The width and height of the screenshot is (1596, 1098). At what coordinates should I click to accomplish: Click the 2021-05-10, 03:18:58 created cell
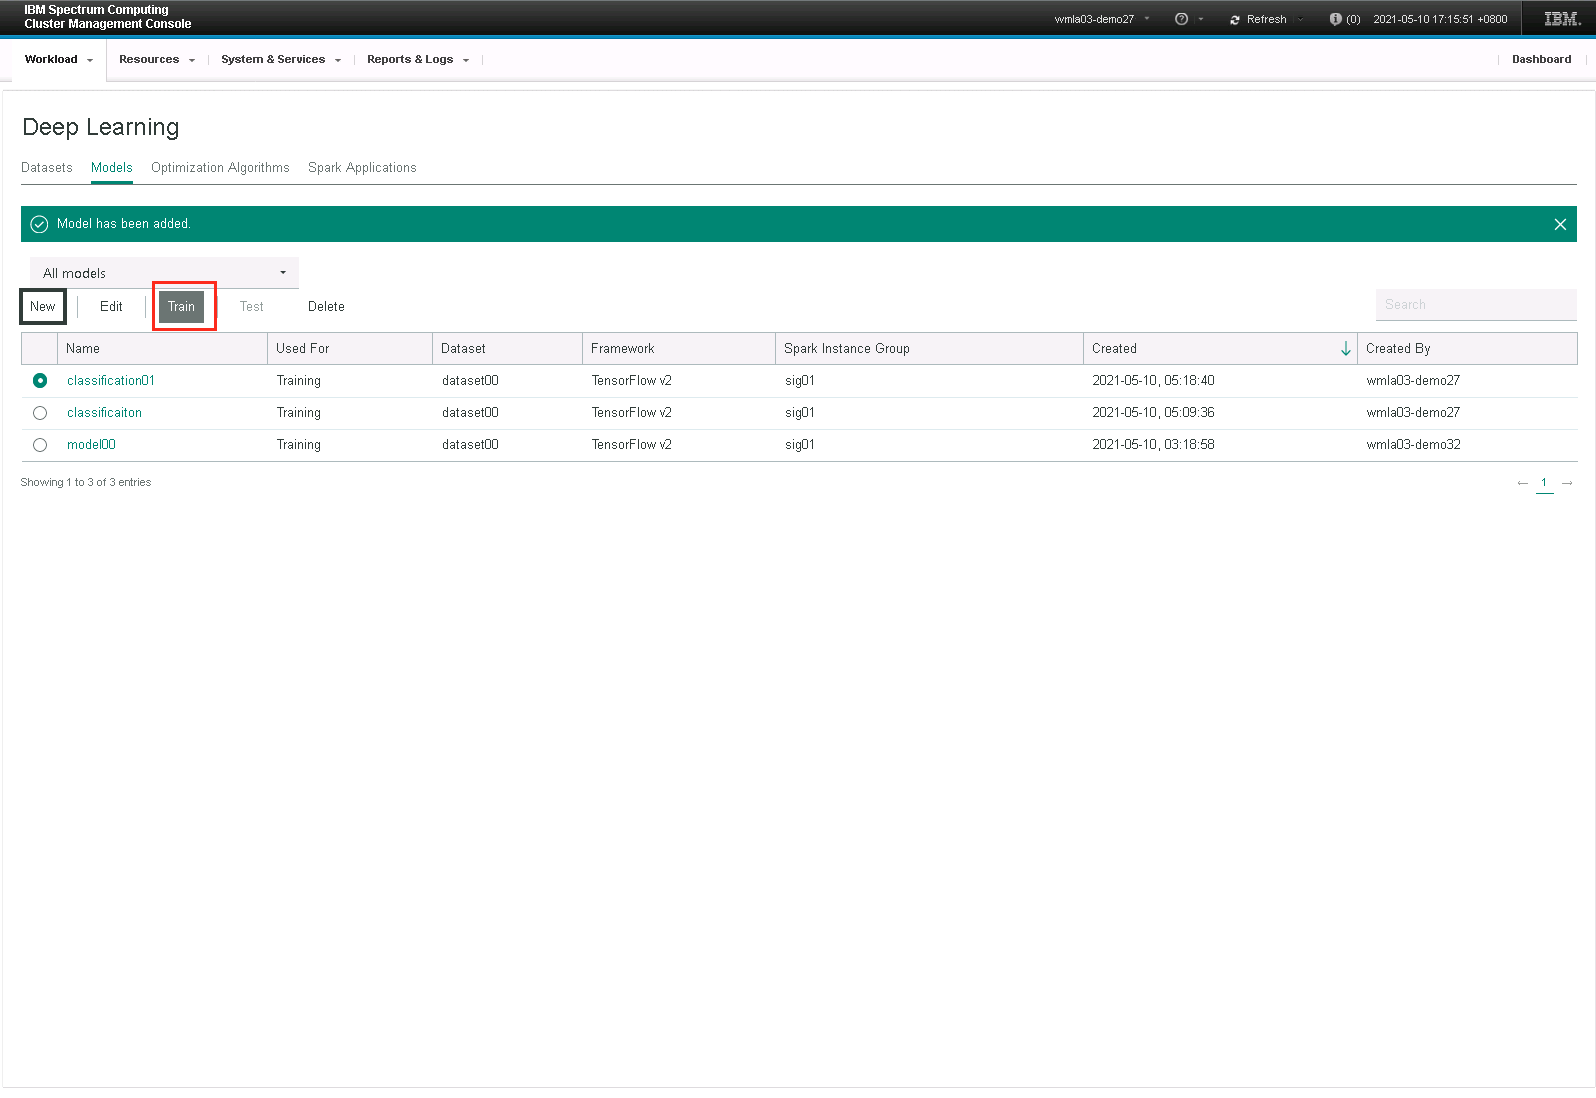click(1153, 444)
